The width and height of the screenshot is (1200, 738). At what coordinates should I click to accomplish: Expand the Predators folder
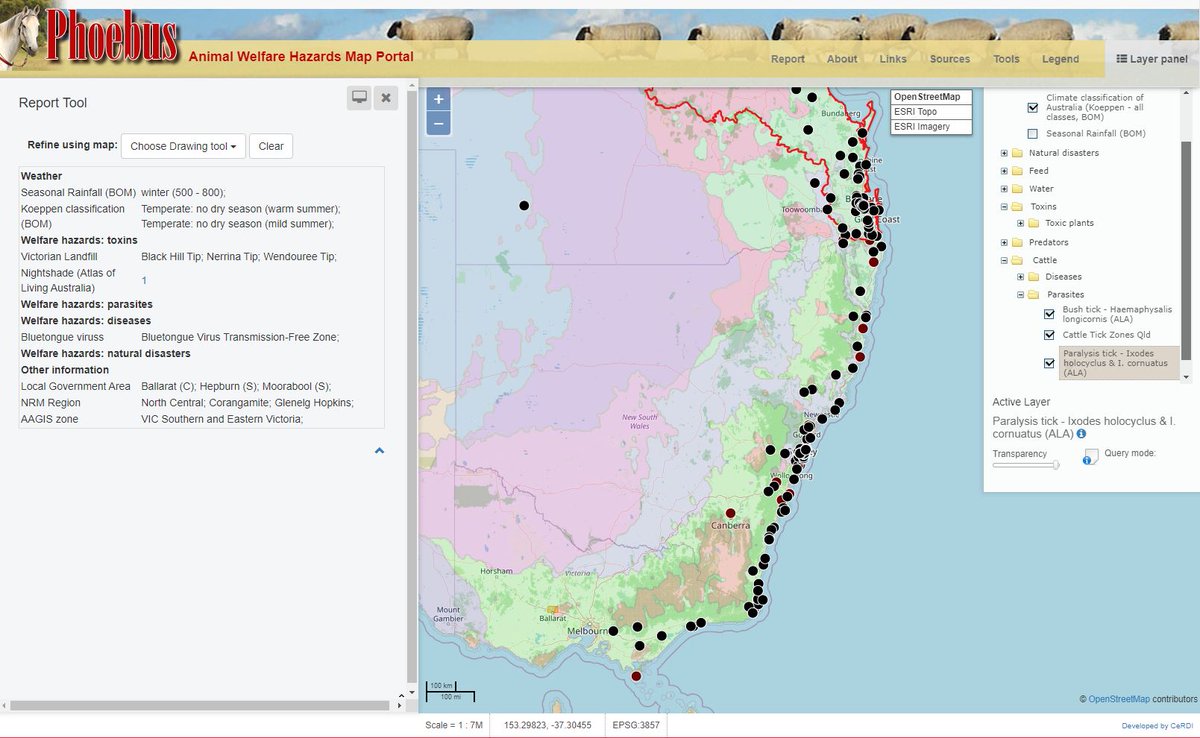point(1004,243)
